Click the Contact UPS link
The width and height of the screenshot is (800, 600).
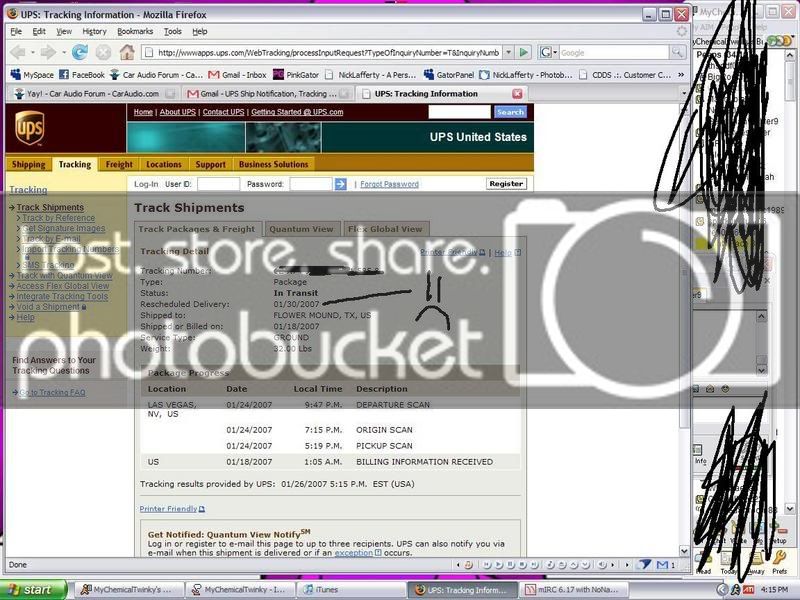point(223,112)
